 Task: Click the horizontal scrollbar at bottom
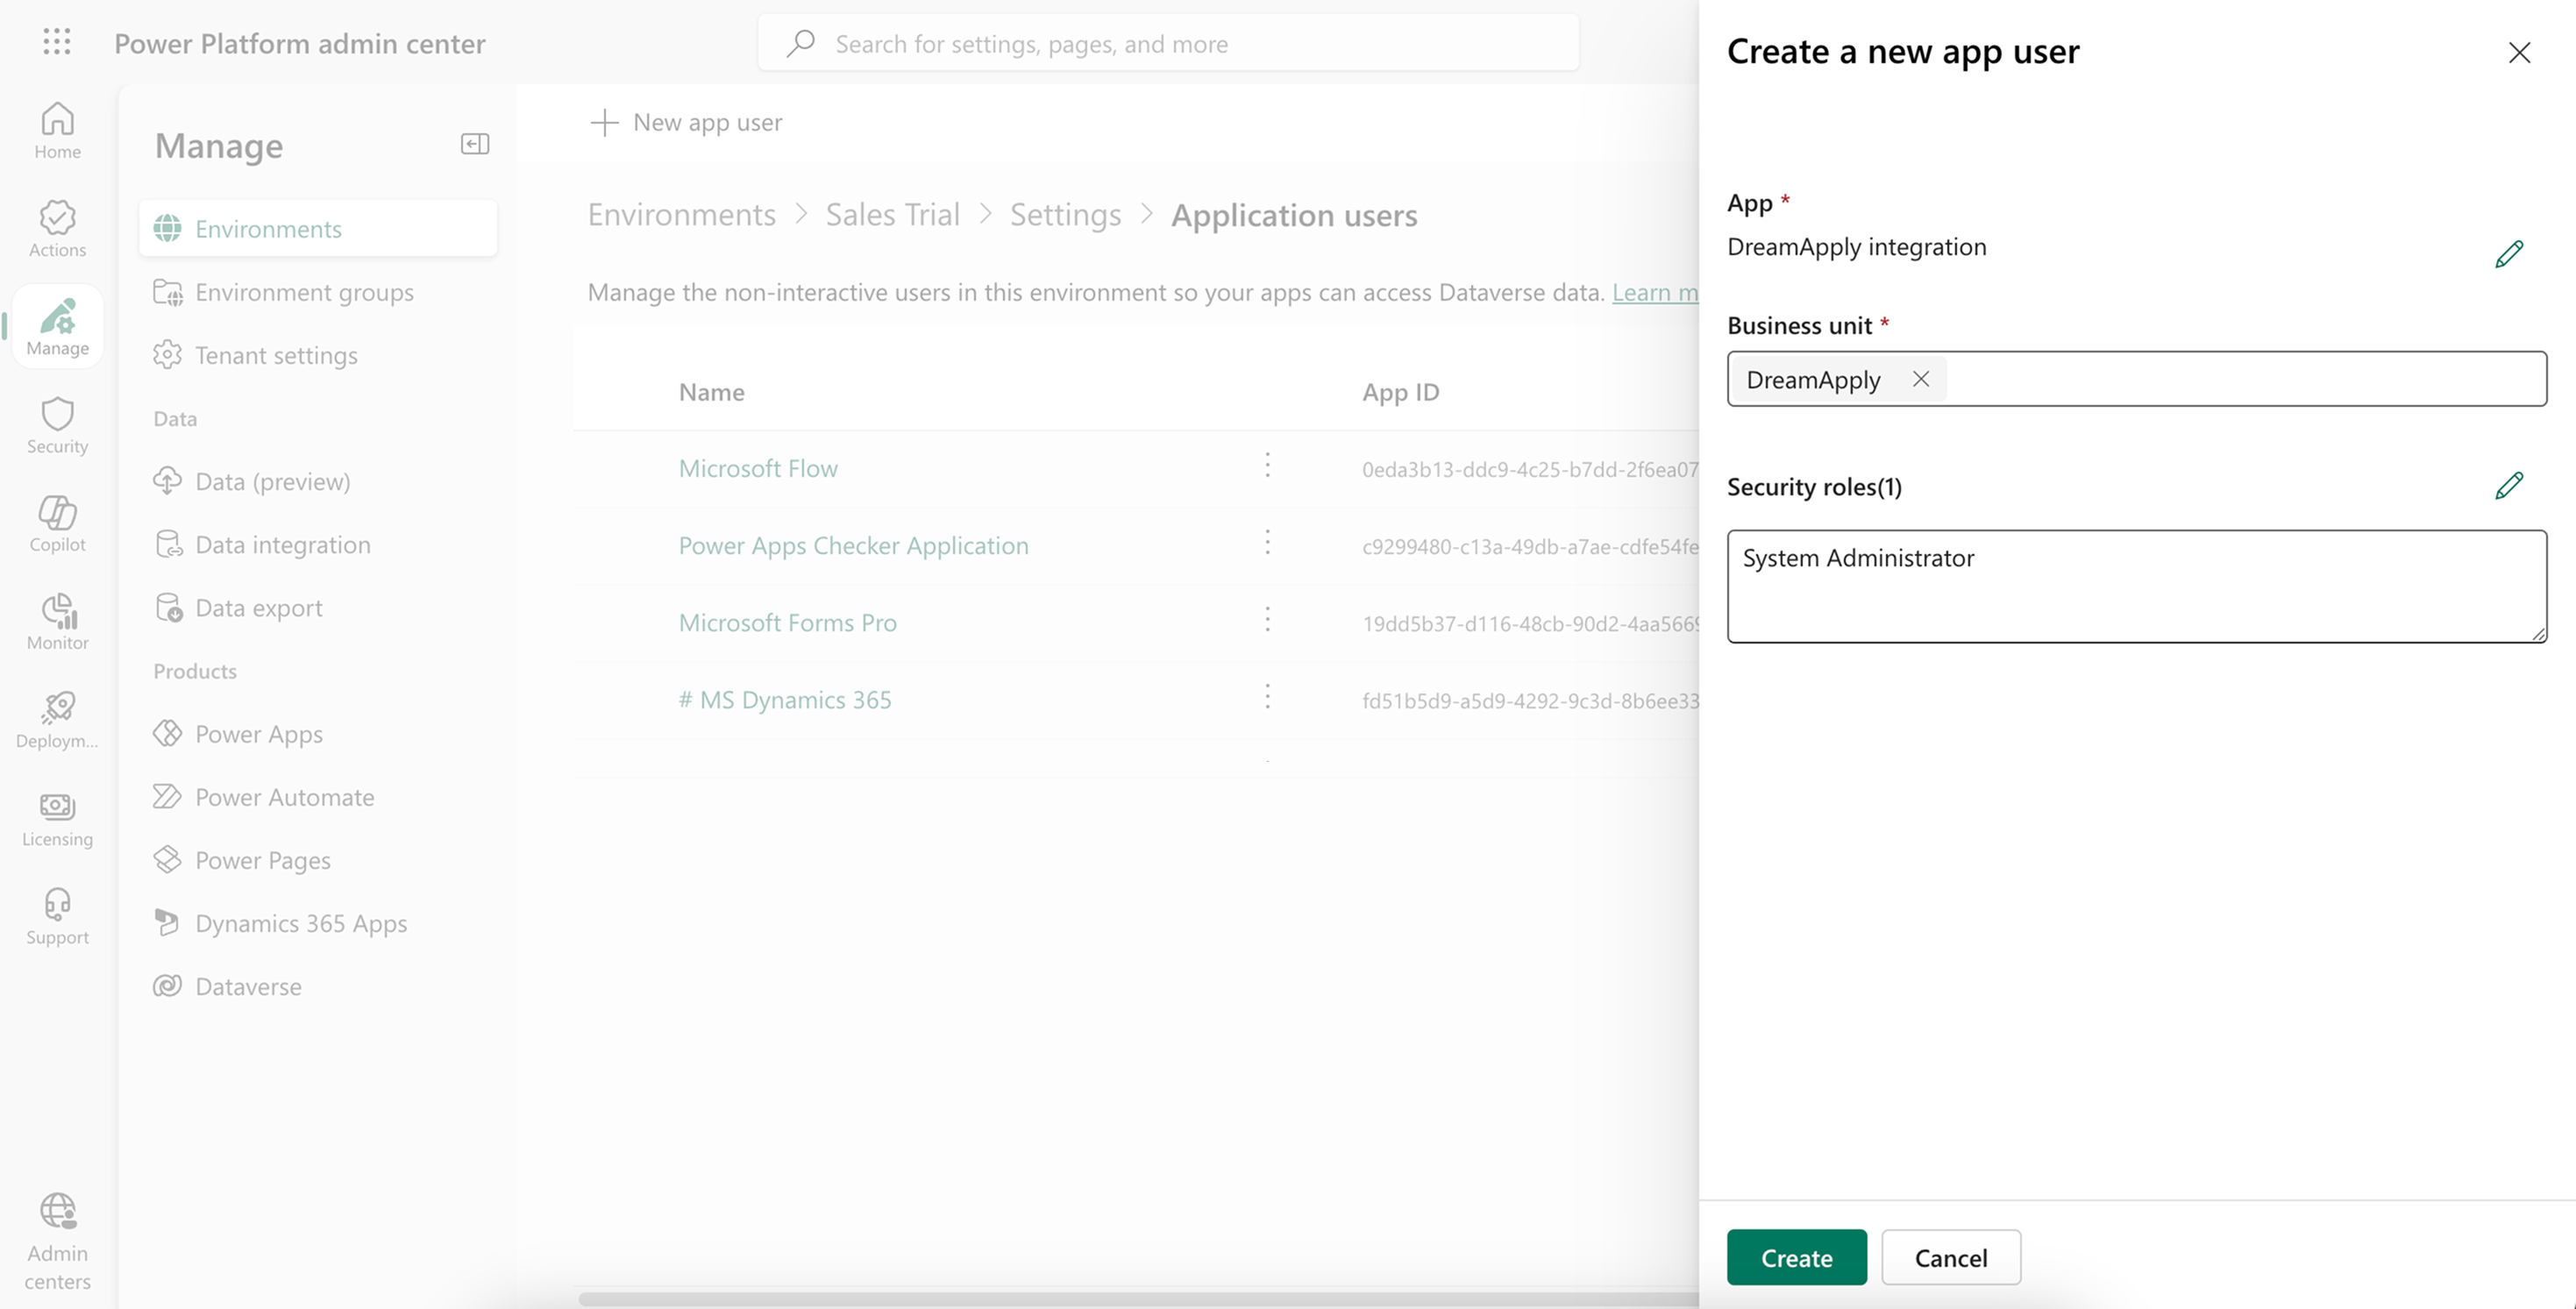1138,1298
